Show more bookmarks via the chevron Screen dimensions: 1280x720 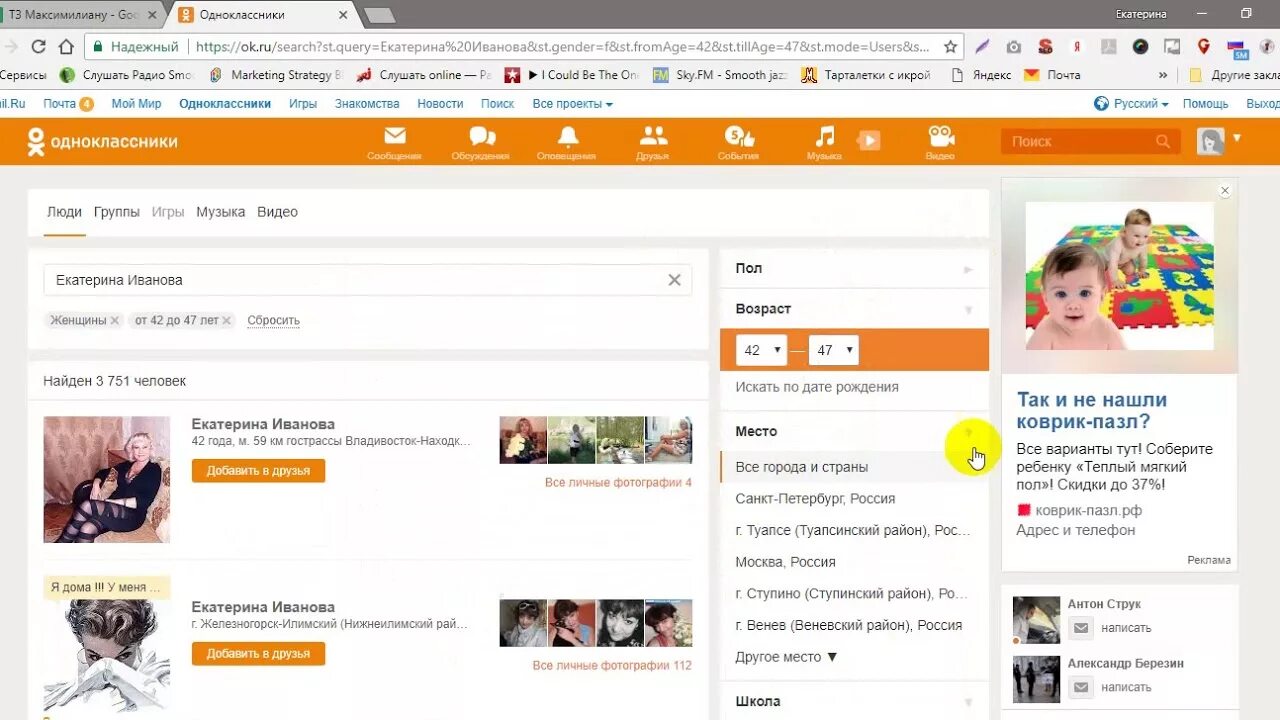click(x=1163, y=75)
